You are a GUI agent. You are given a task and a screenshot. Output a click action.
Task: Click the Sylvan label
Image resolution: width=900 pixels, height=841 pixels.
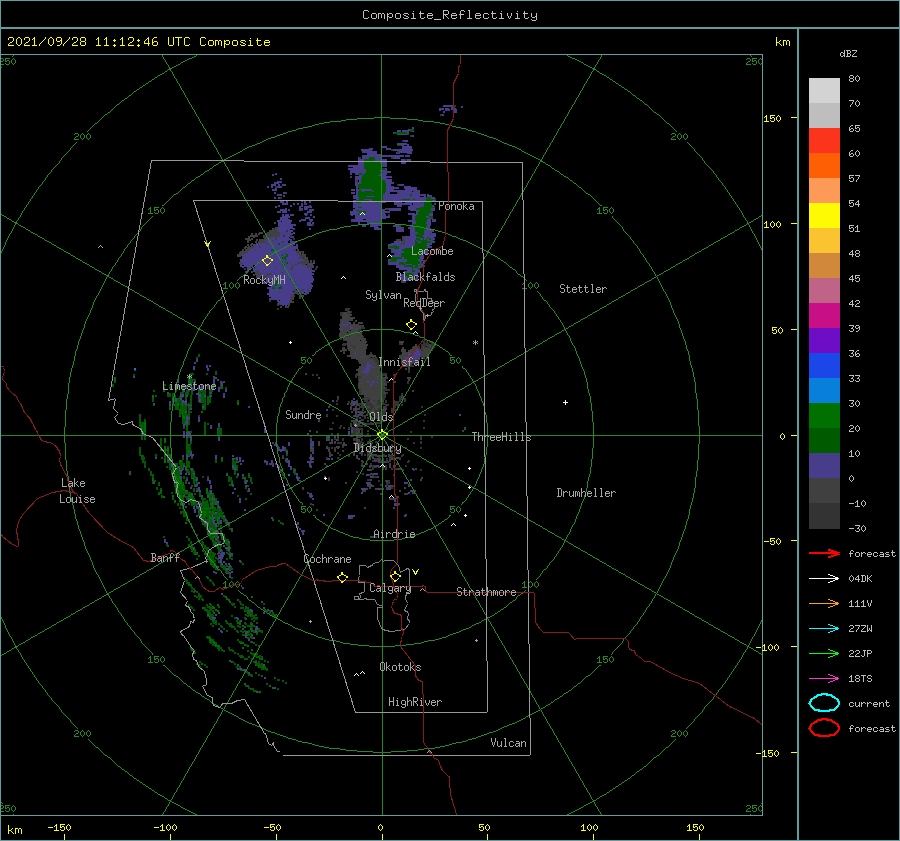[x=383, y=296]
